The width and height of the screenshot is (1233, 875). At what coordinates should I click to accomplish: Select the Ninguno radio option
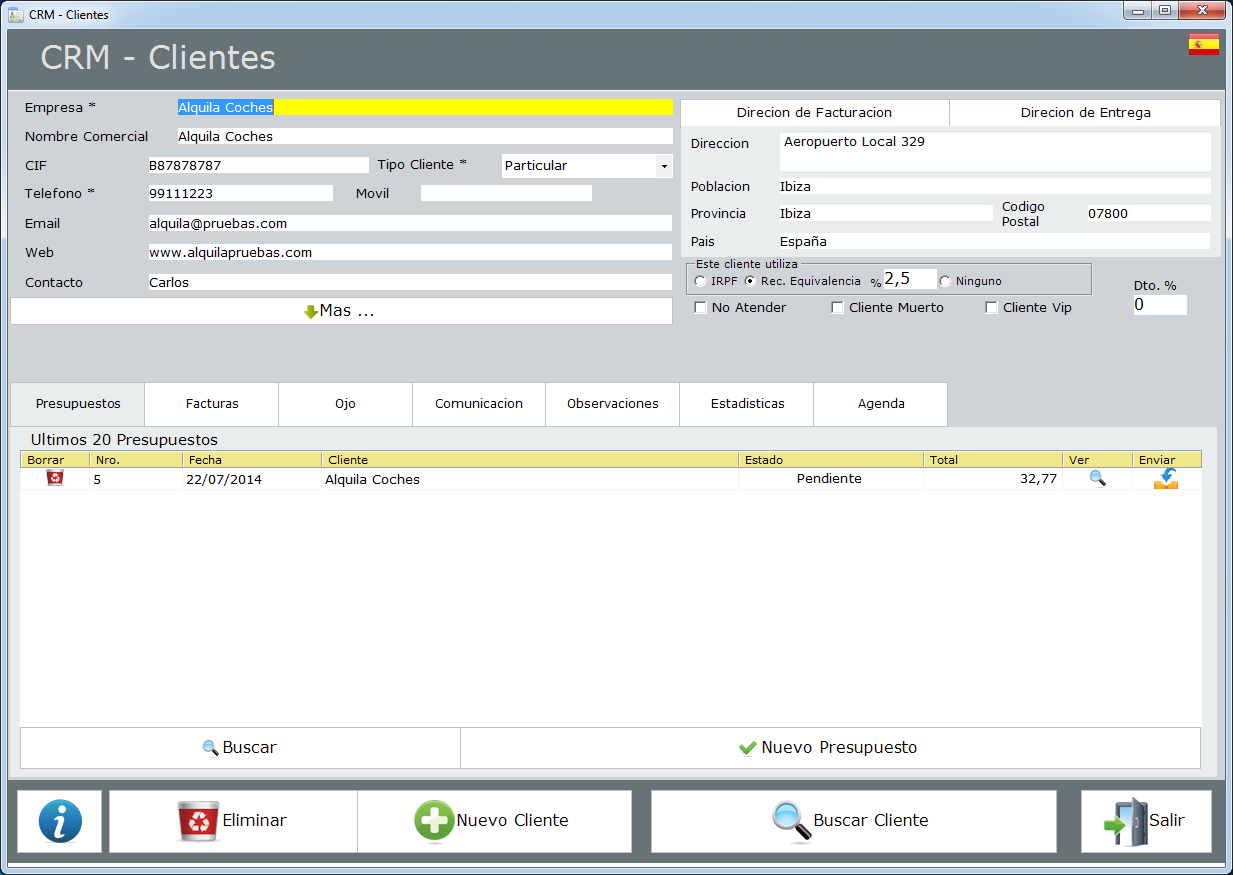[945, 282]
